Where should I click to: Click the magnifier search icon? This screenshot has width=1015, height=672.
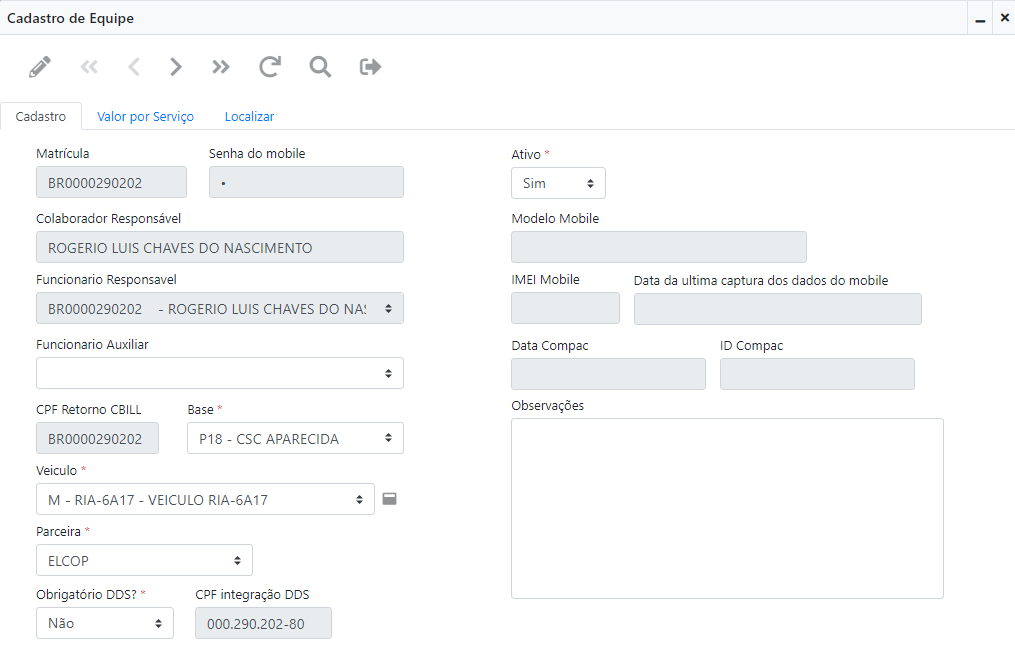coord(320,67)
